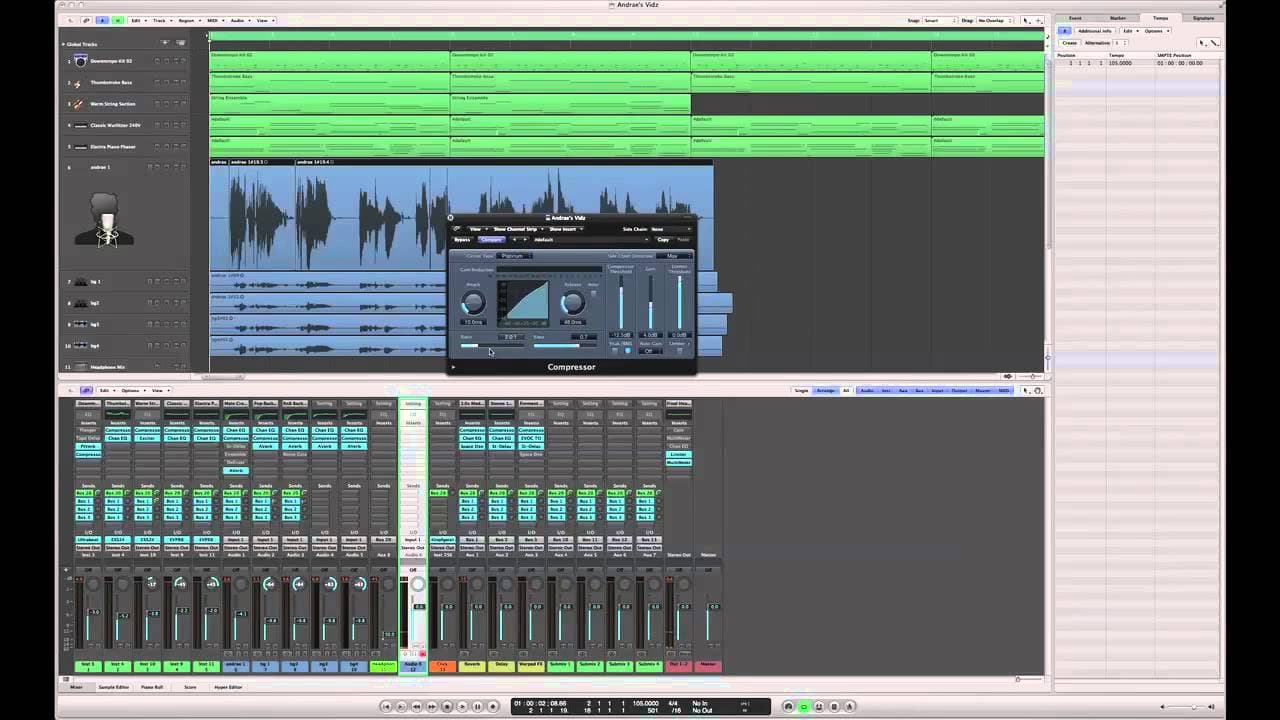Click the Compare button in Compressor plugin
This screenshot has width=1280, height=720.
[x=492, y=240]
